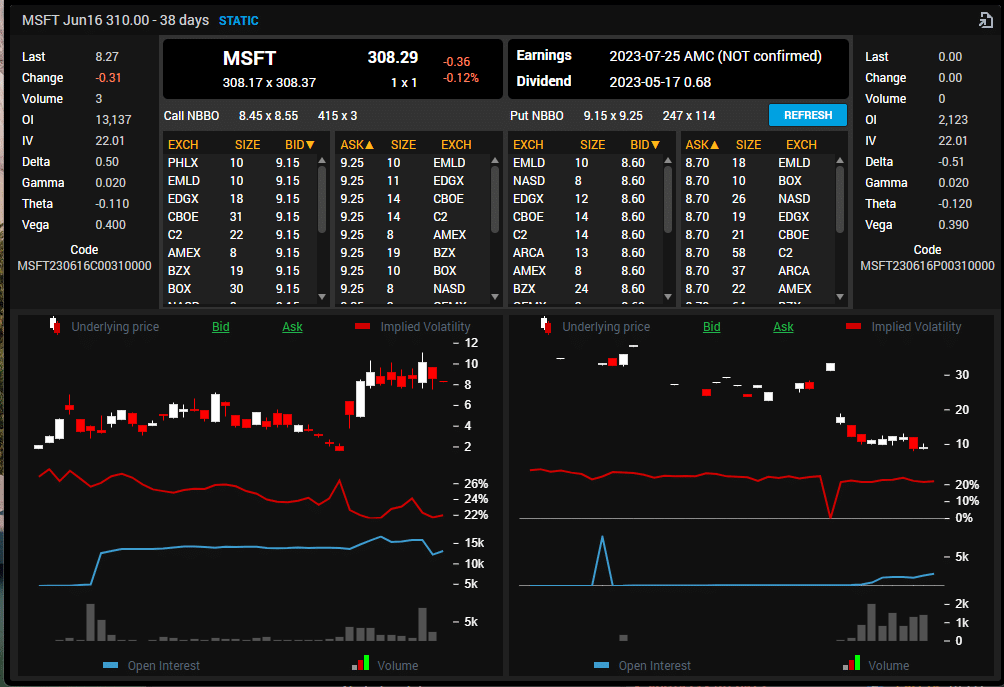Select the EDGX row with size 11
Viewport: 1004px width, 687px height.
[413, 181]
